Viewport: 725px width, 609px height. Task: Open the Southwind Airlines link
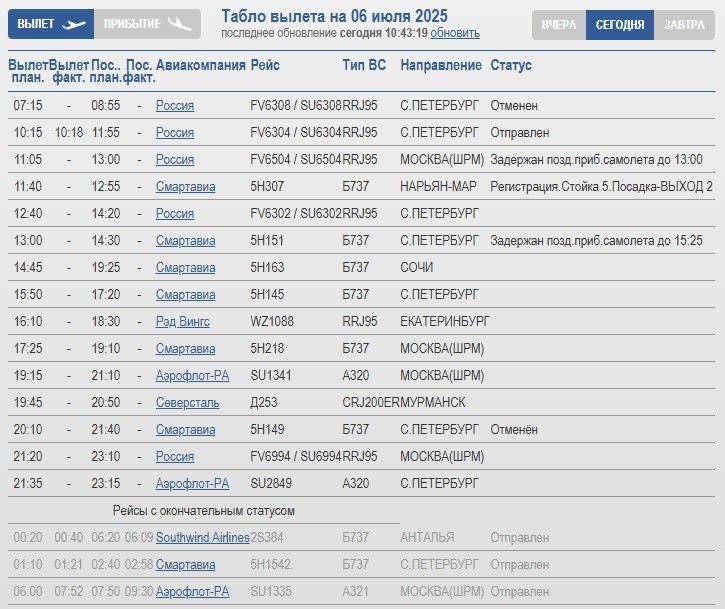(203, 537)
